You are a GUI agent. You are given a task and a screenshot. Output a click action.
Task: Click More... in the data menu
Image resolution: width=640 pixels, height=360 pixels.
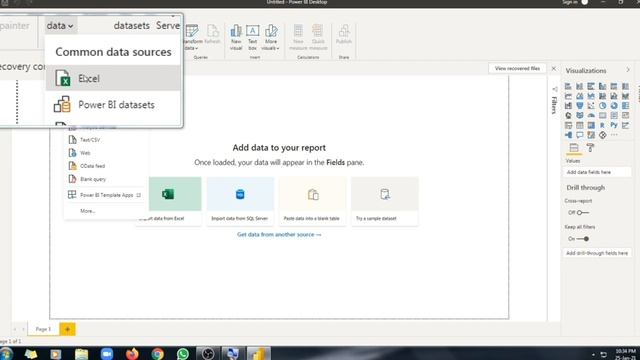[88, 211]
